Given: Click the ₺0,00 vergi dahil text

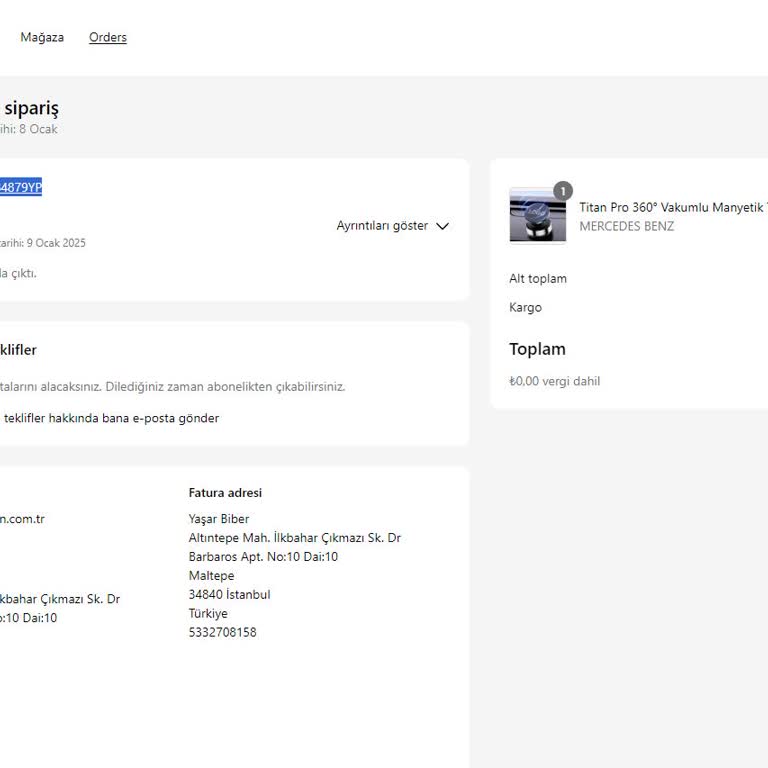Looking at the screenshot, I should [x=554, y=381].
